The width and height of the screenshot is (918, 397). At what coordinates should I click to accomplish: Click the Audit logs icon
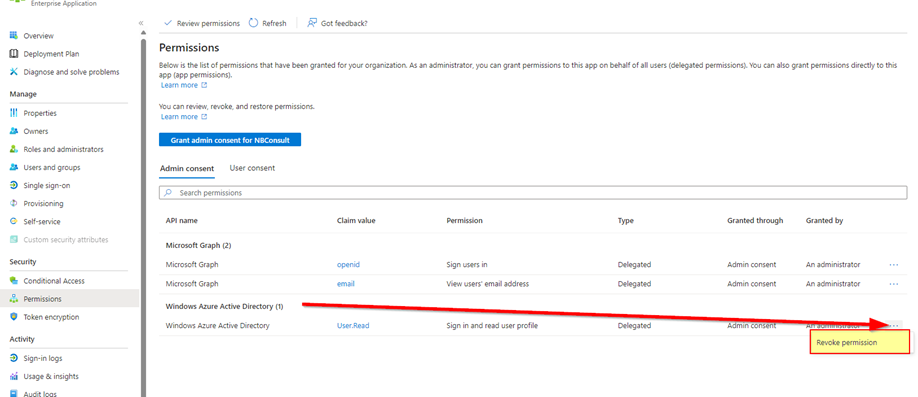14,393
